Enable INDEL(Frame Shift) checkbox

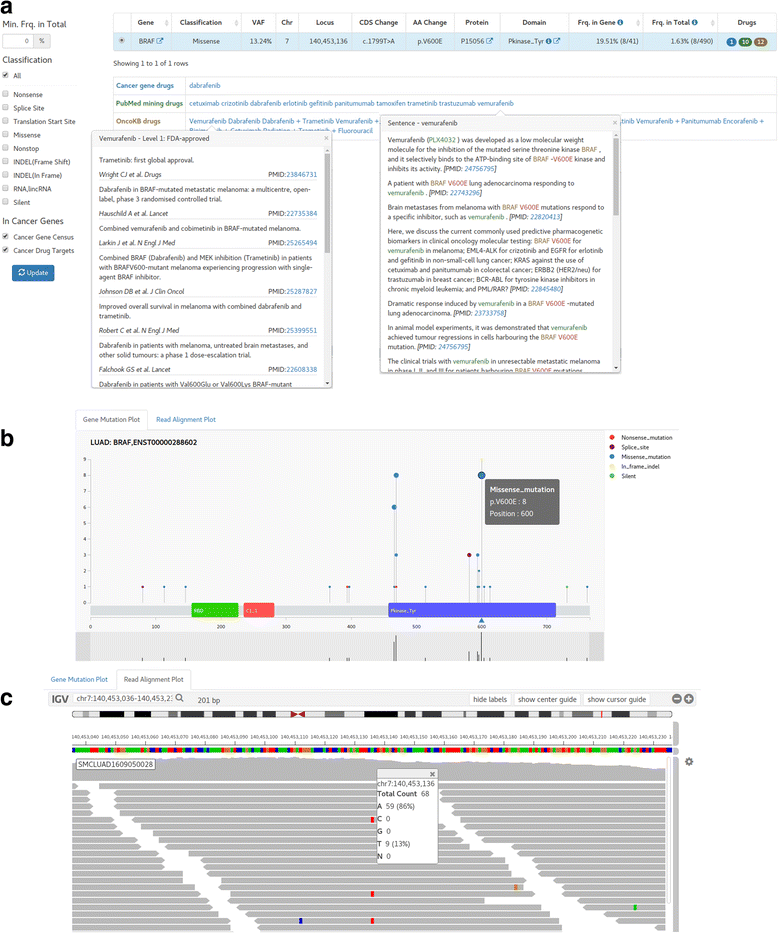click(5, 161)
